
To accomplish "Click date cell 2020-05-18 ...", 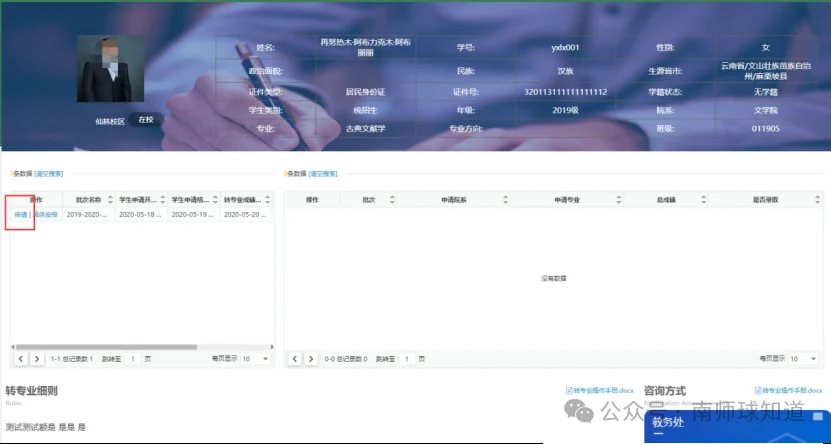I will 140,215.
